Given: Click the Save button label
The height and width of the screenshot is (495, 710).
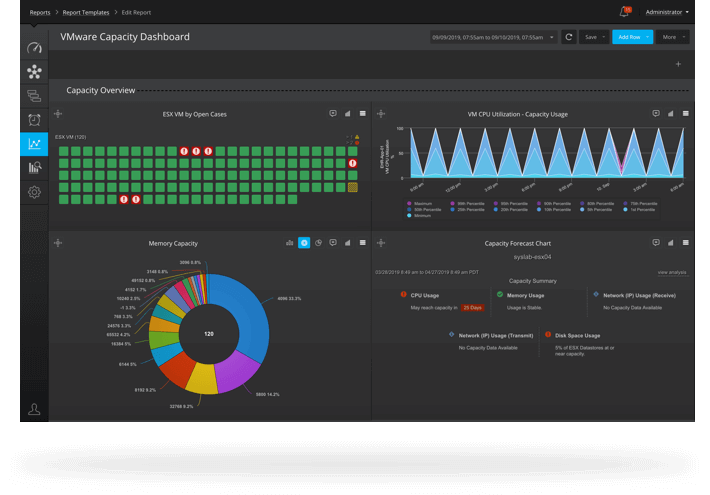Looking at the screenshot, I should pyautogui.click(x=591, y=37).
